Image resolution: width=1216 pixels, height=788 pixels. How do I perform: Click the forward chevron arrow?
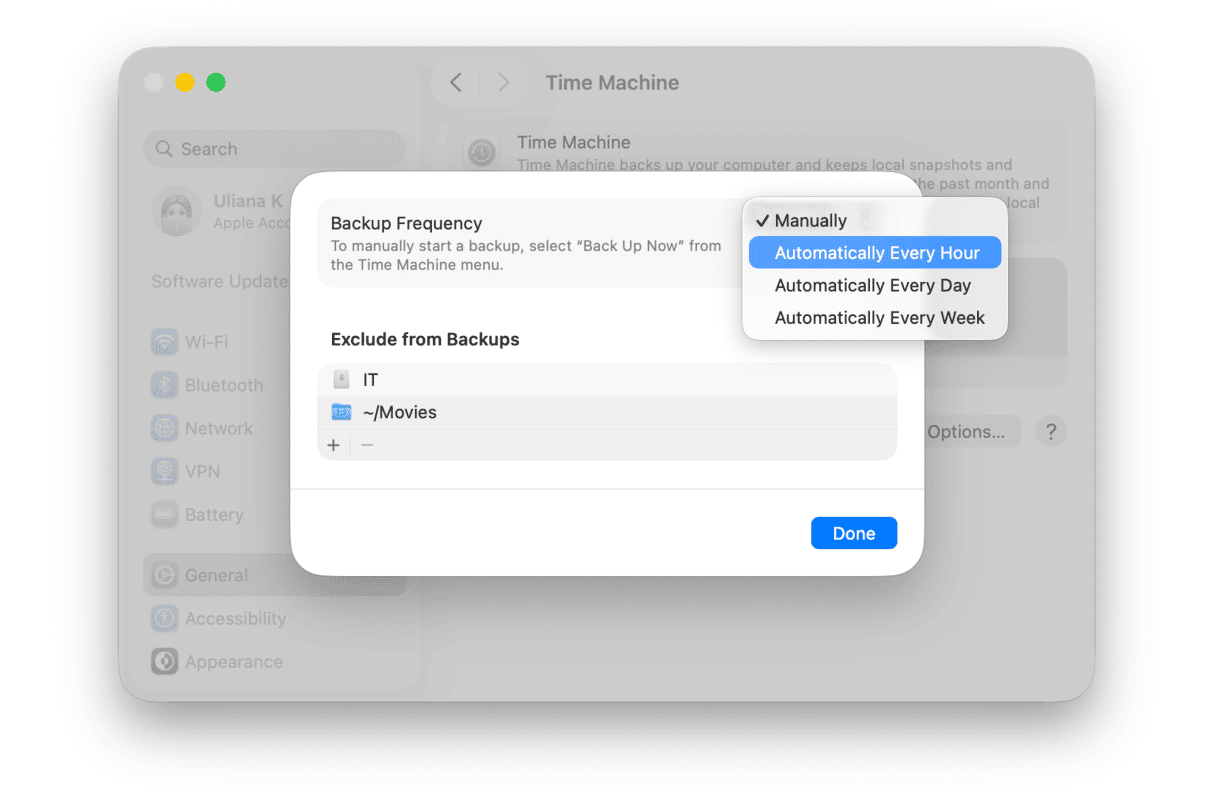tap(504, 82)
